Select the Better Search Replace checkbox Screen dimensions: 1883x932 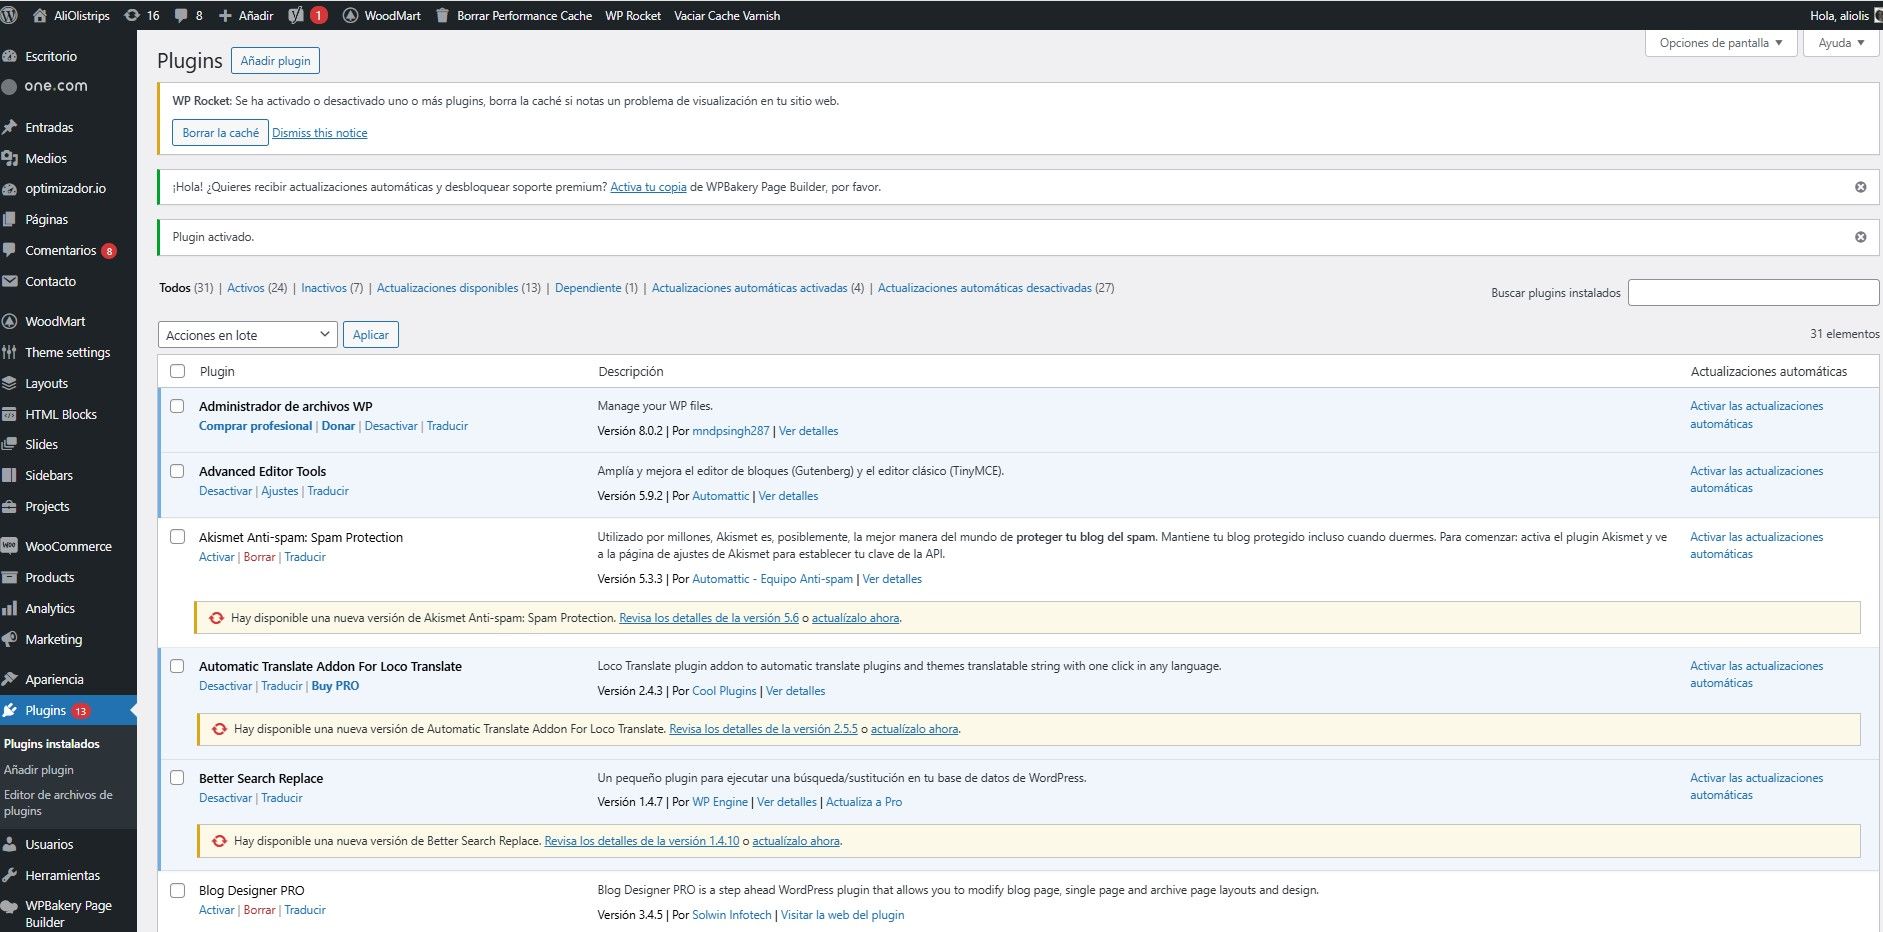(x=178, y=778)
